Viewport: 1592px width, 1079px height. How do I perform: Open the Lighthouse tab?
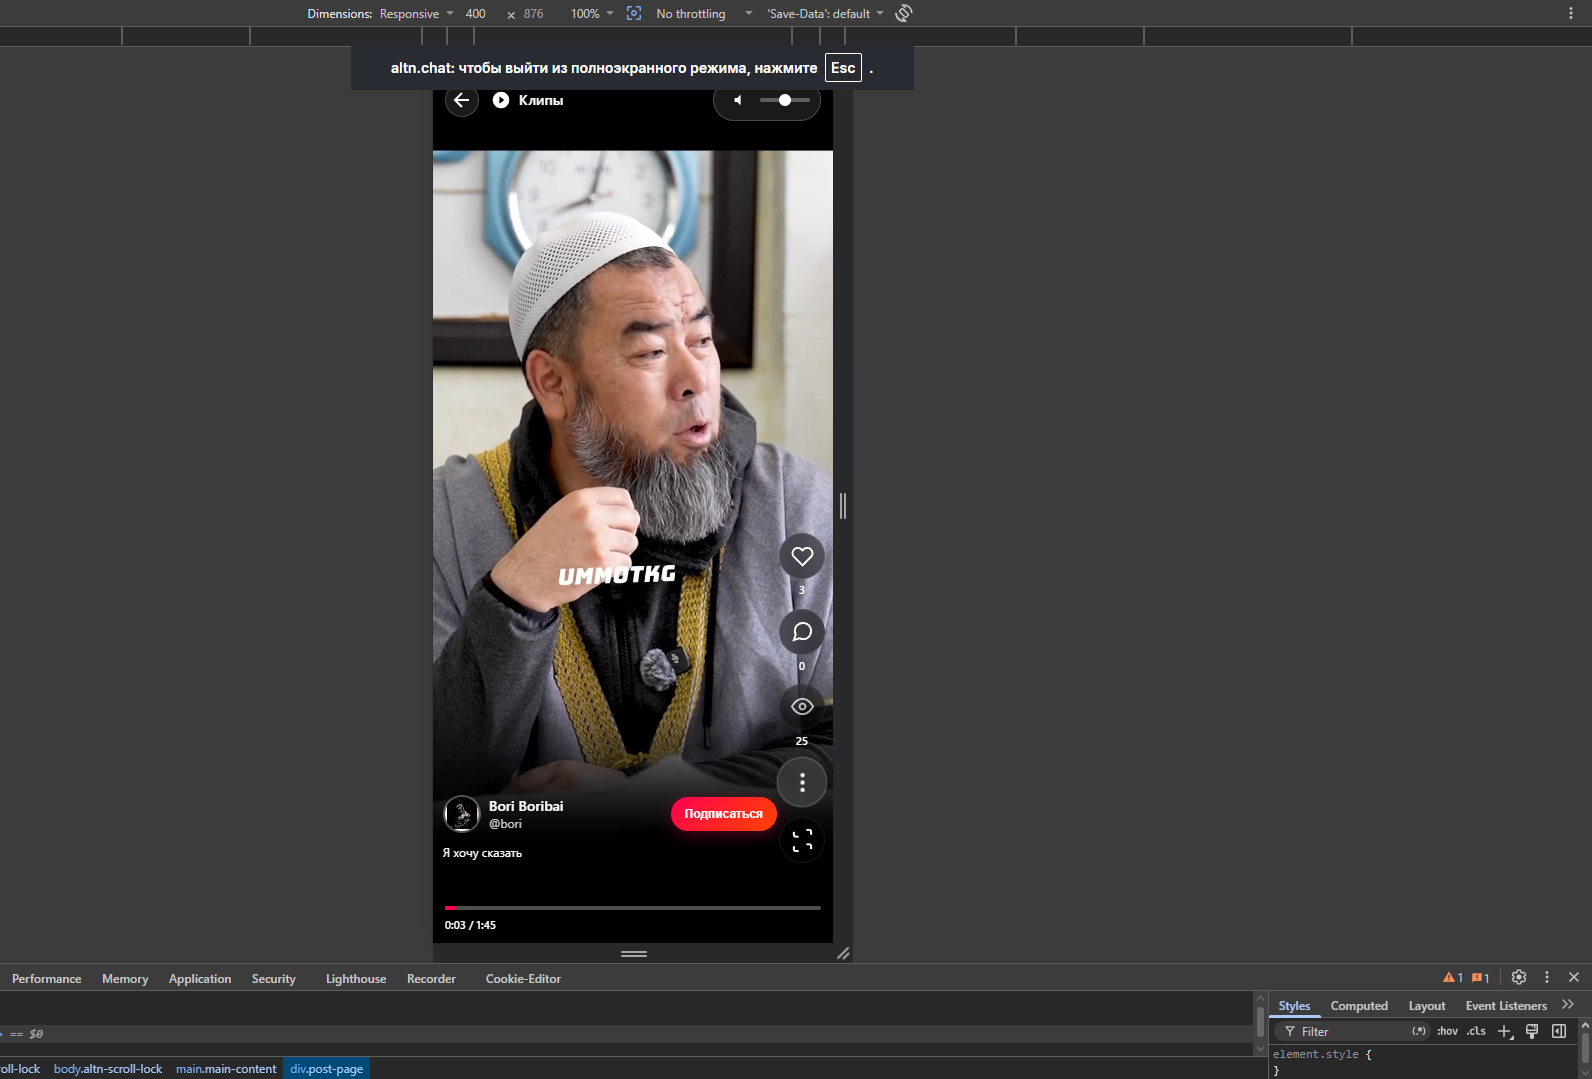pyautogui.click(x=356, y=979)
